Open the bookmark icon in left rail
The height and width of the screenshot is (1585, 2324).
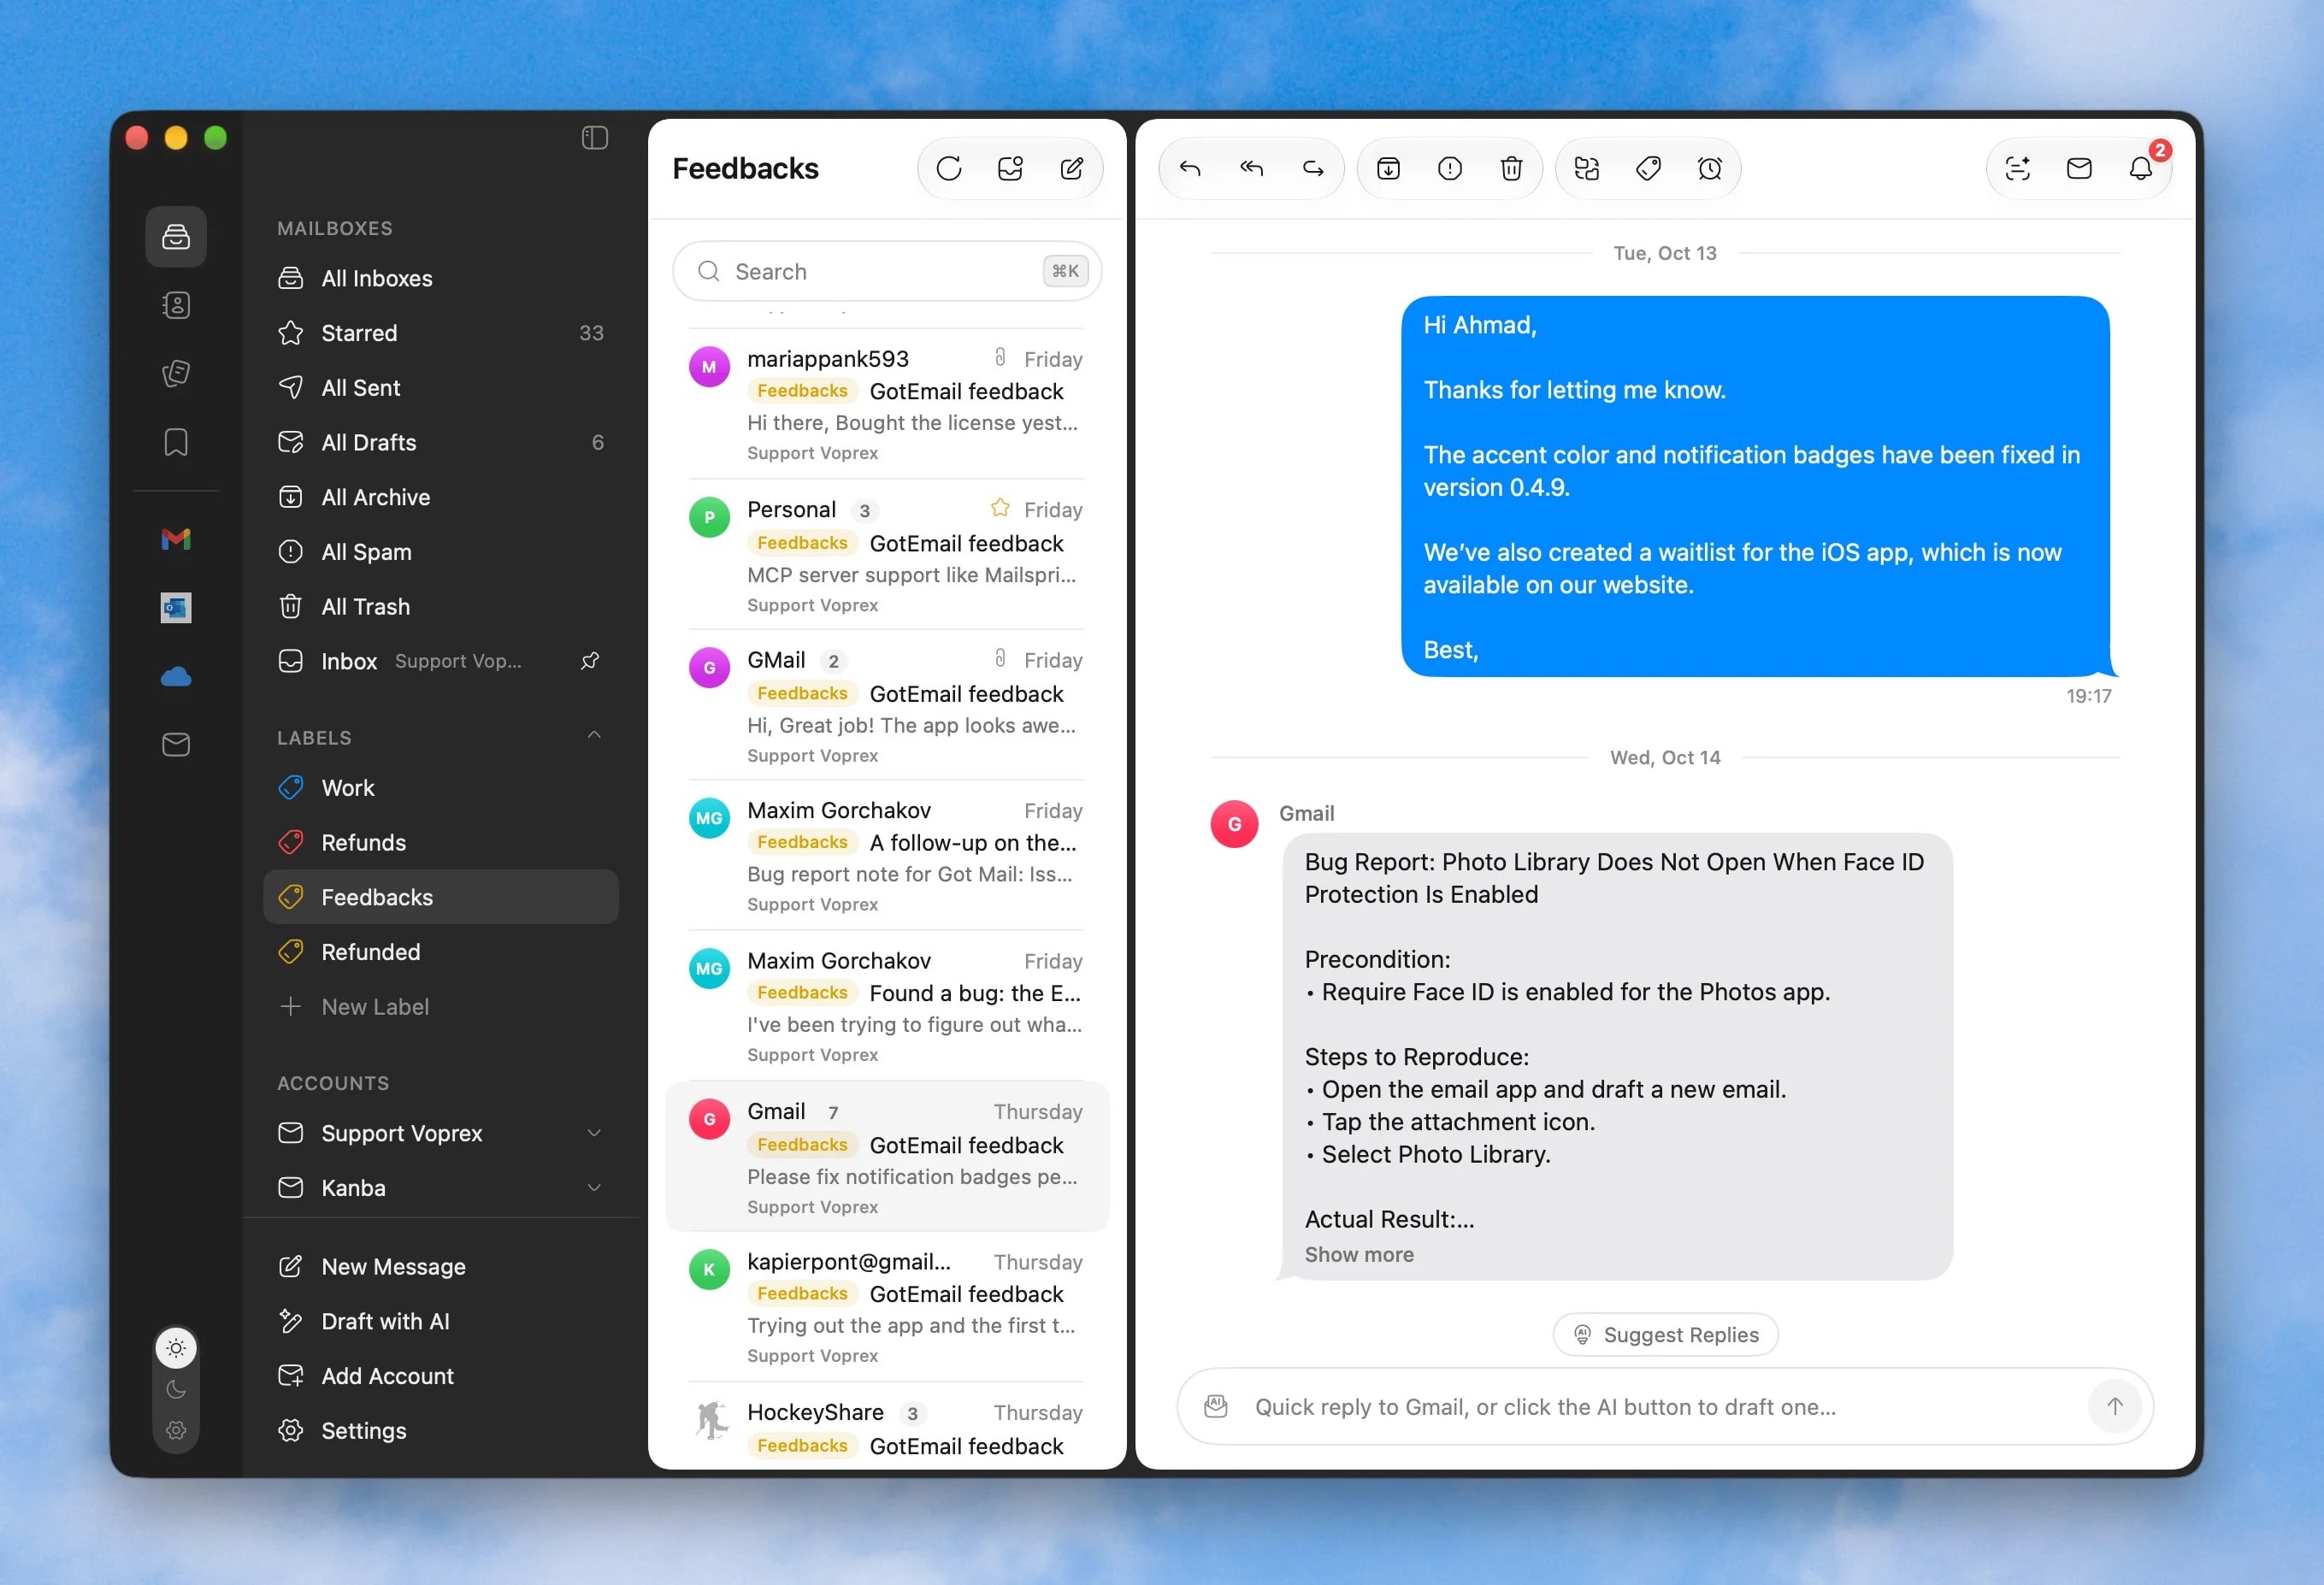176,442
